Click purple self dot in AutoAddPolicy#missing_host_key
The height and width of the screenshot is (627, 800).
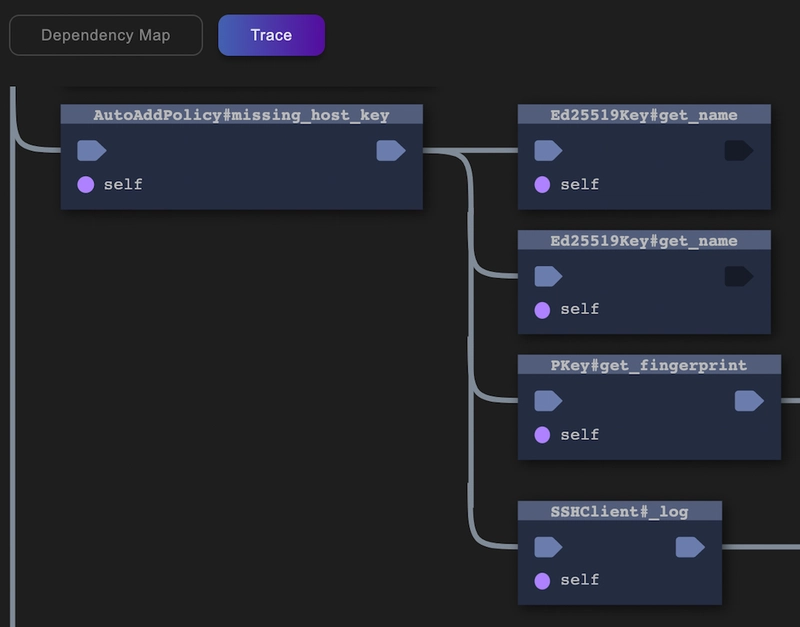click(86, 185)
